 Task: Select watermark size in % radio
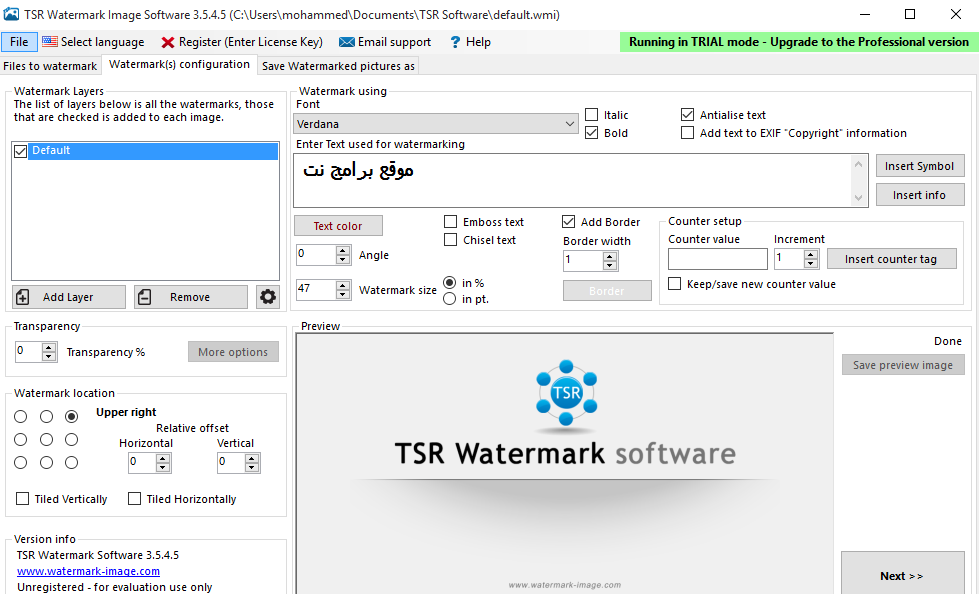coord(450,282)
